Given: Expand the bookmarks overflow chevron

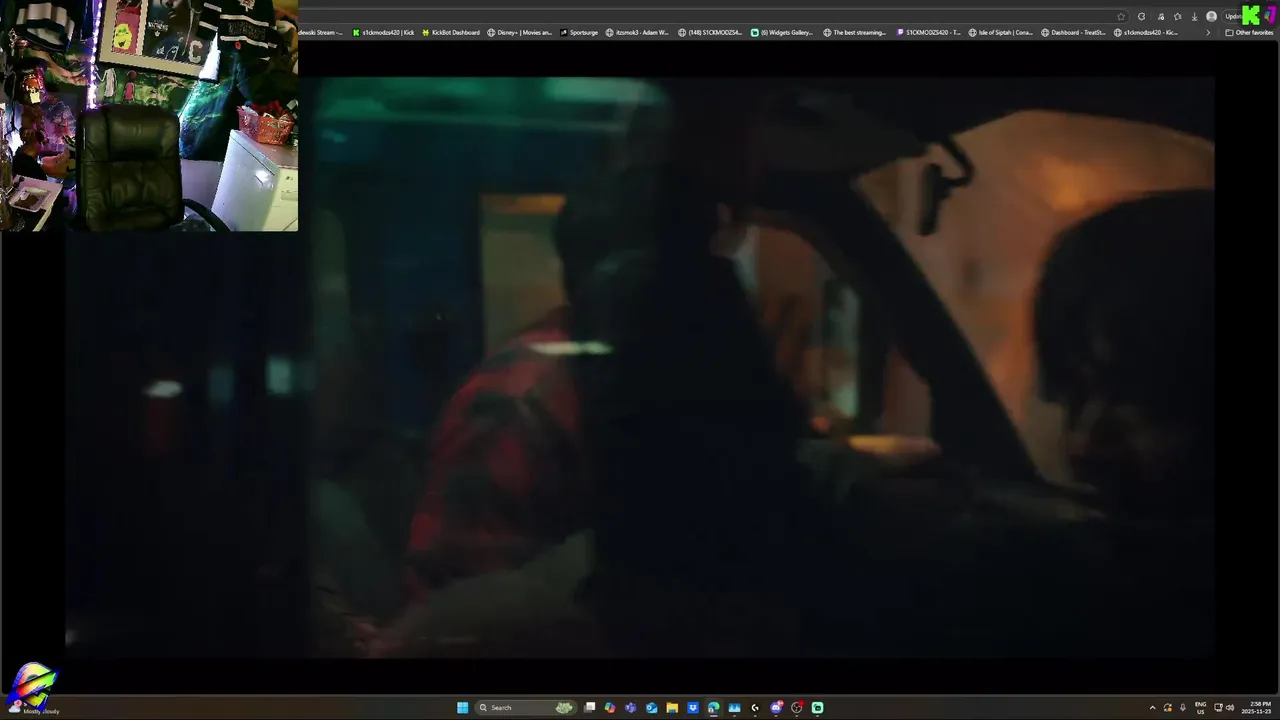Looking at the screenshot, I should pyautogui.click(x=1208, y=32).
